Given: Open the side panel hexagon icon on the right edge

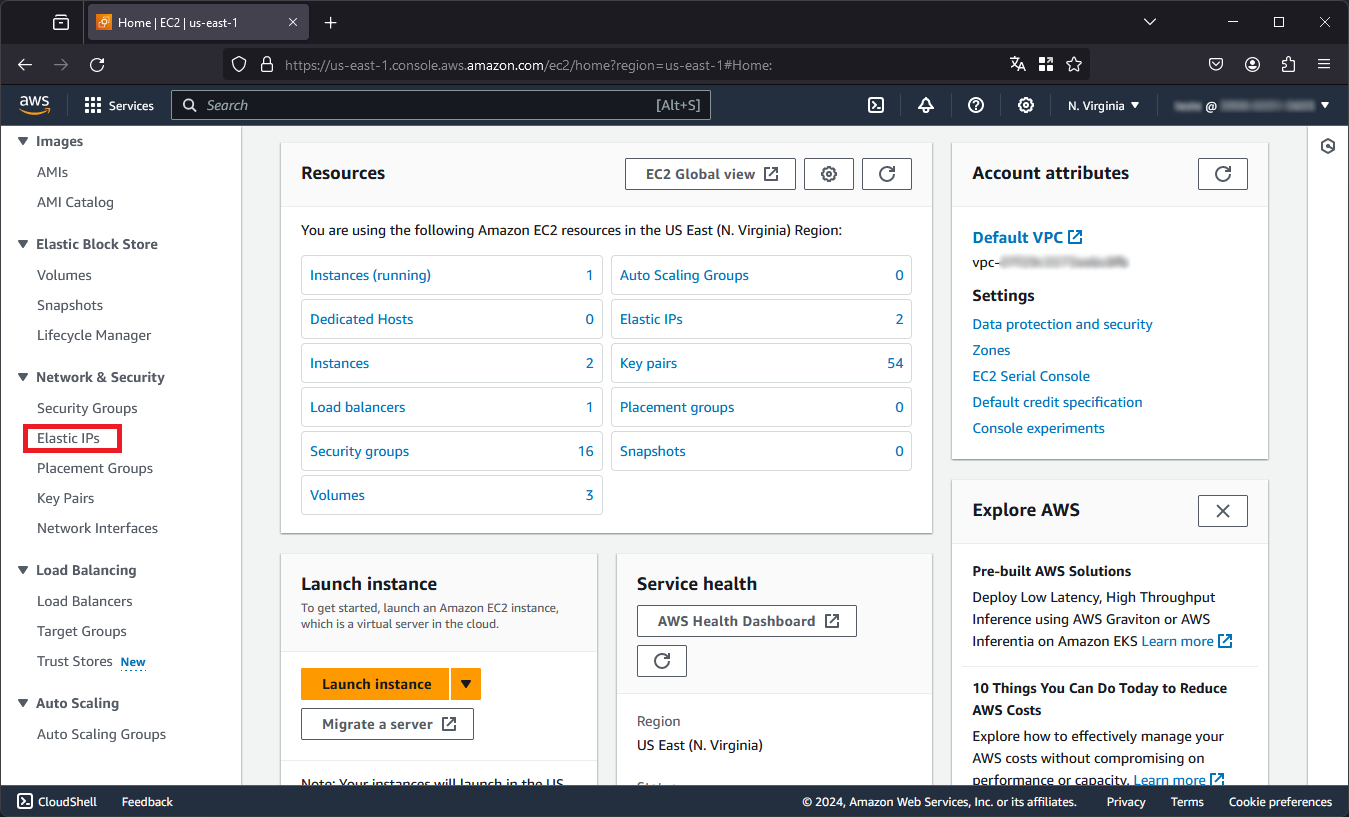Looking at the screenshot, I should pyautogui.click(x=1328, y=146).
